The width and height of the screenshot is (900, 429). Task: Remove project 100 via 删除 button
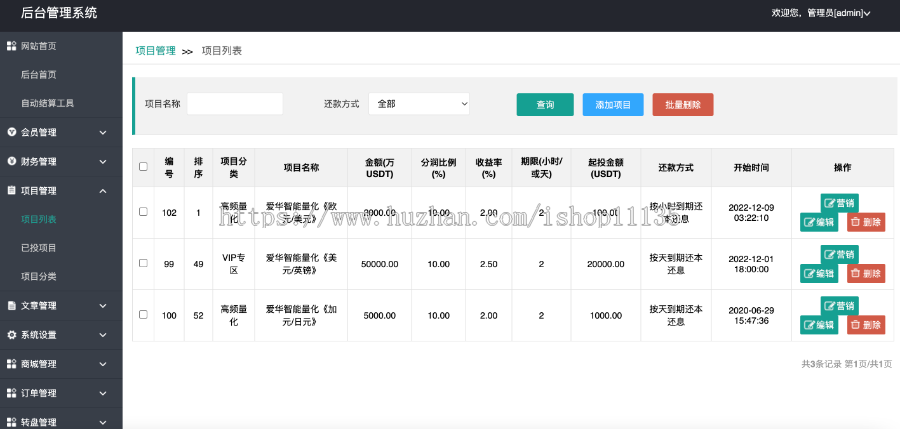click(866, 324)
